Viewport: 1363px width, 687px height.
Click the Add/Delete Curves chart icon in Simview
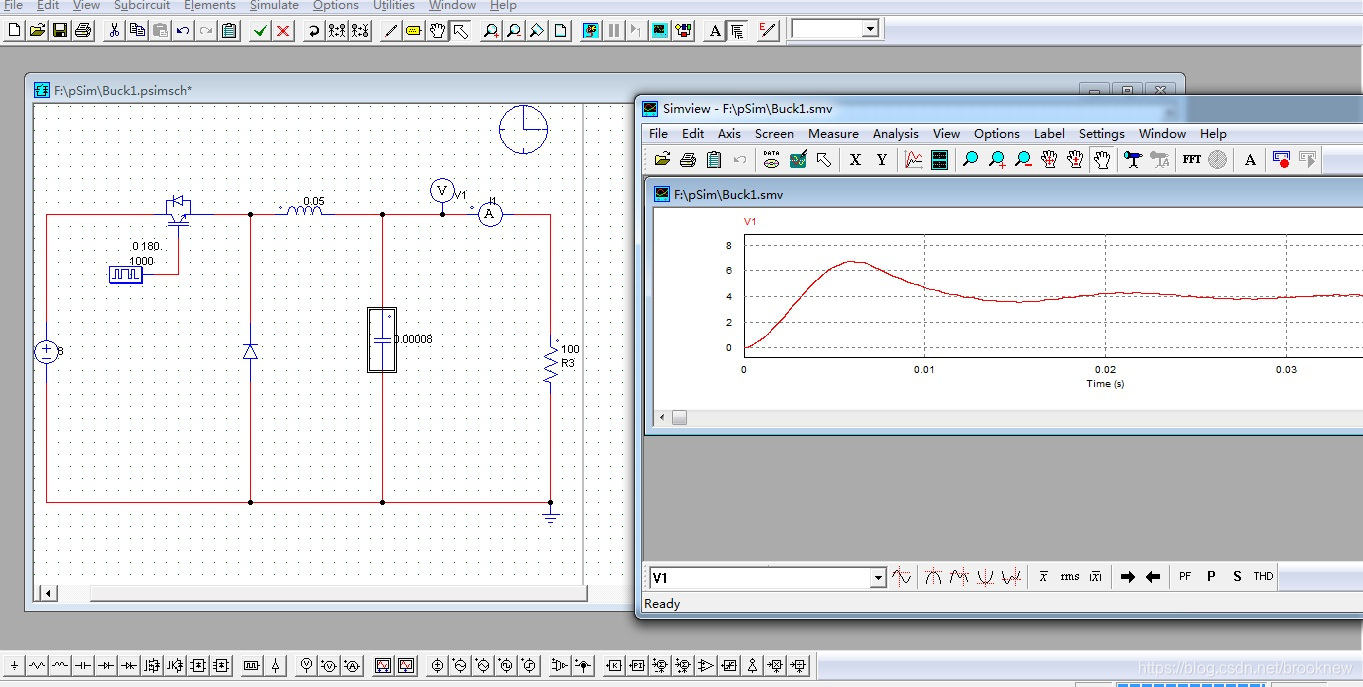914,159
